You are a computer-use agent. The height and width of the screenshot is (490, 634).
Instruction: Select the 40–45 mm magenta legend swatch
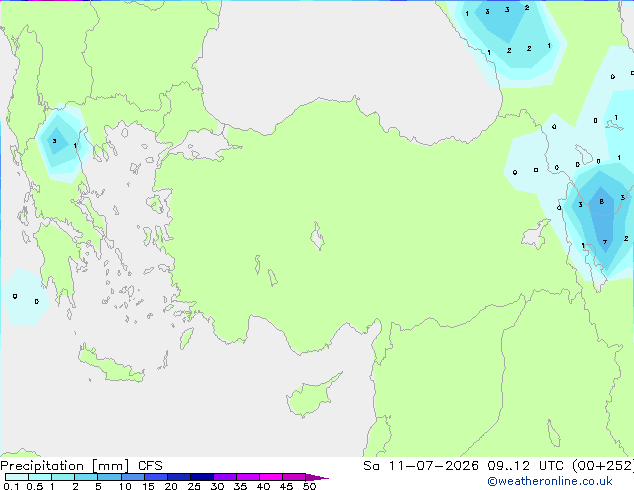click(x=271, y=477)
